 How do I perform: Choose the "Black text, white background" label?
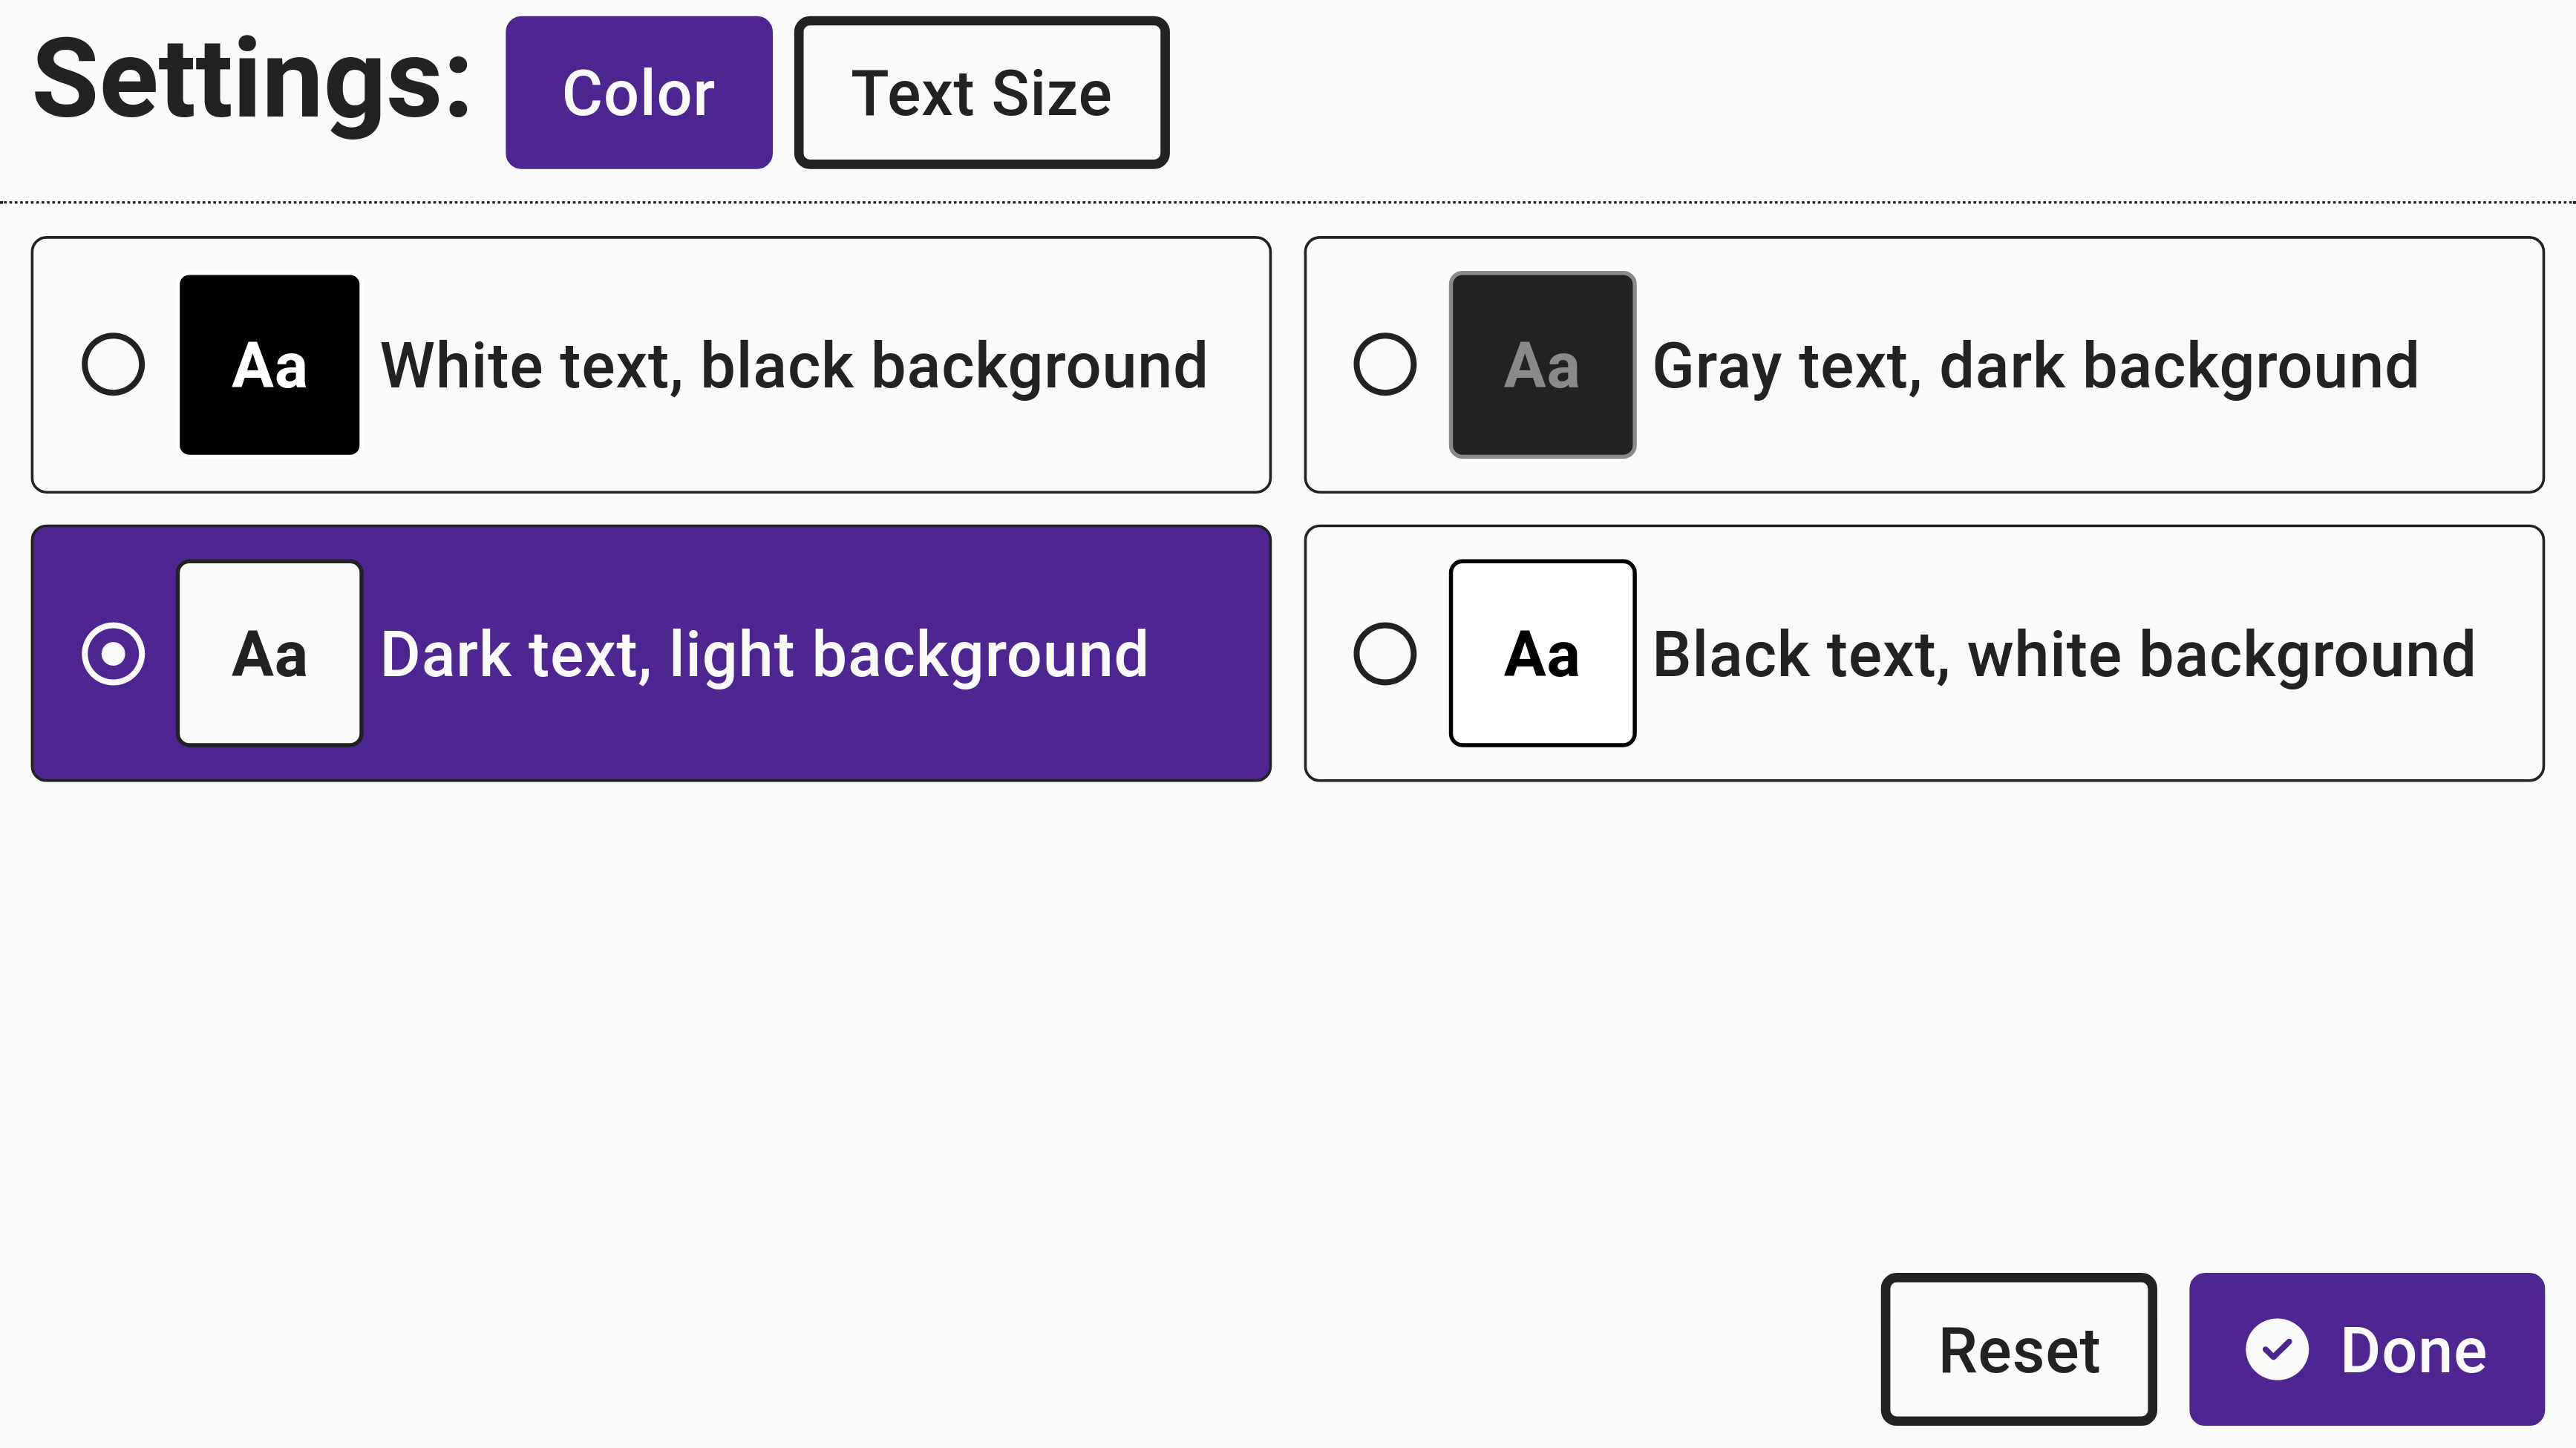pyautogui.click(x=2063, y=654)
